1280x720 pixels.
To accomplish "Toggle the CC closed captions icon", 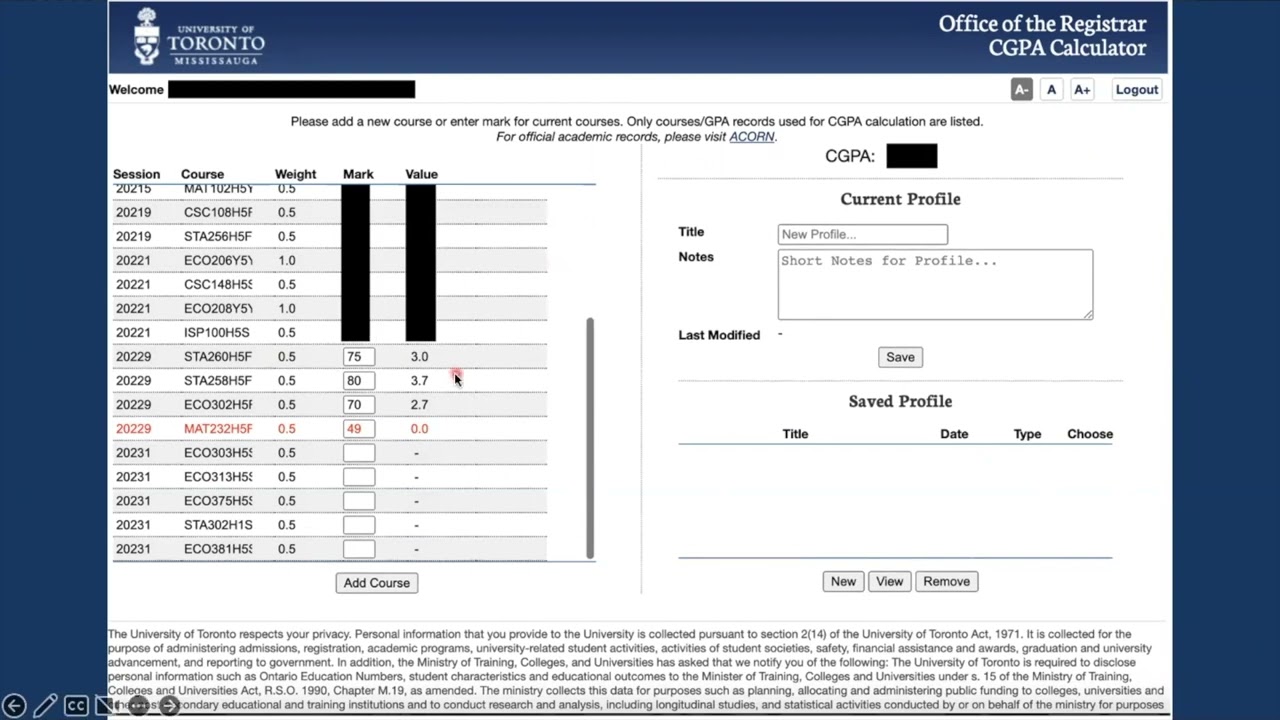I will pos(76,706).
